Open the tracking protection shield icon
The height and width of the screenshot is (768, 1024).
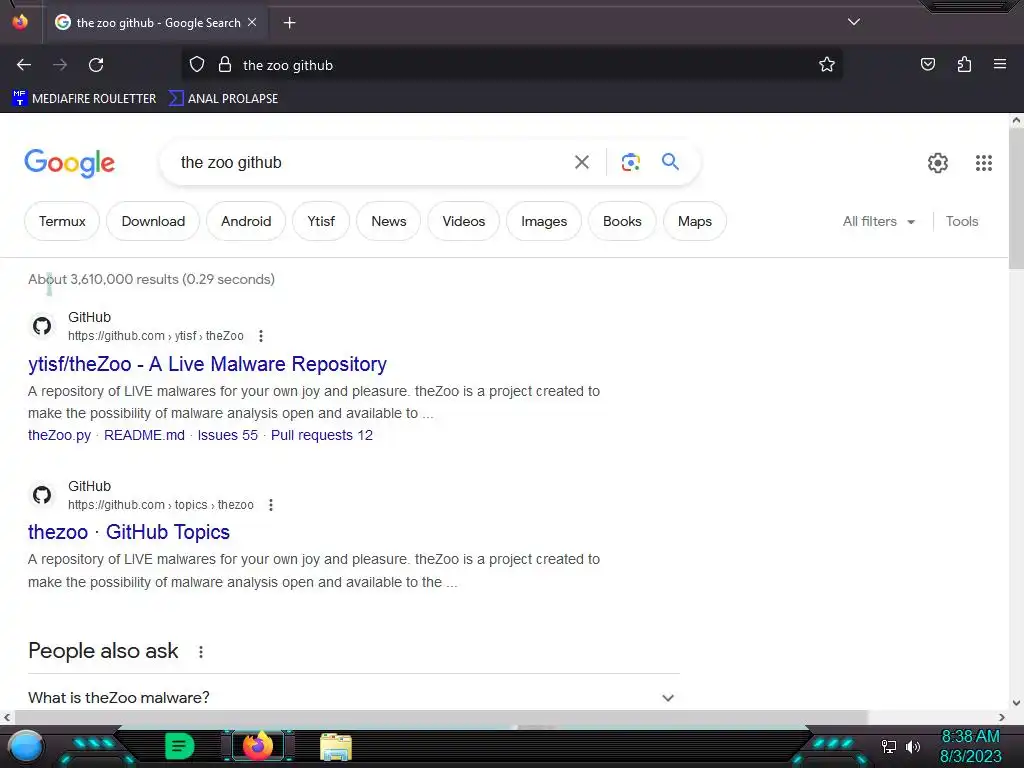pos(197,65)
